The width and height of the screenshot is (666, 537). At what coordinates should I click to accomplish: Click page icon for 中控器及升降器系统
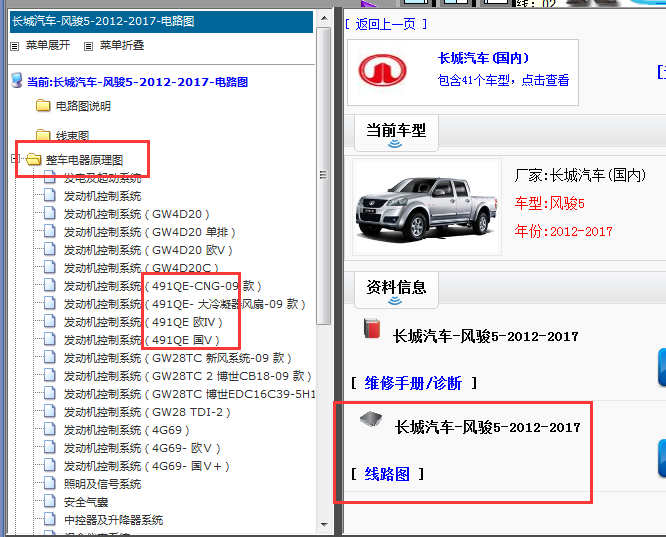point(50,519)
